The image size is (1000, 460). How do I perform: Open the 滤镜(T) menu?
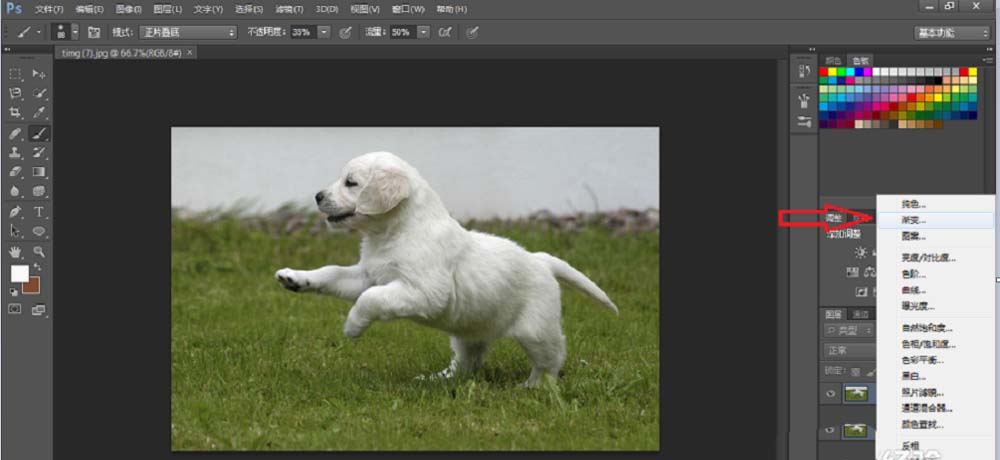point(287,9)
